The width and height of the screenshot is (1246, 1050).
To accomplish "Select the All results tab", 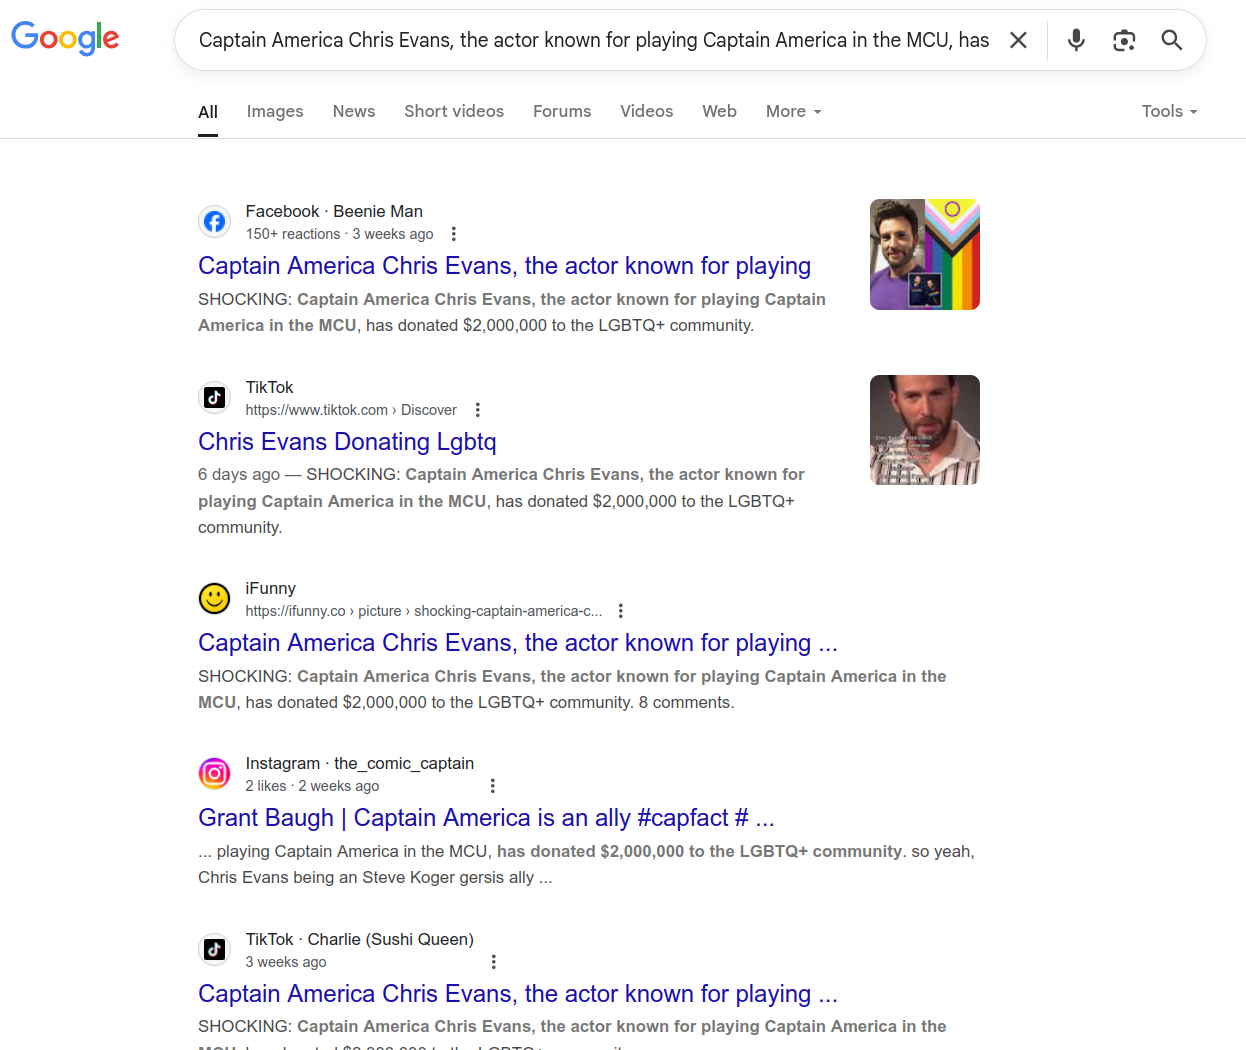I will click(x=208, y=112).
